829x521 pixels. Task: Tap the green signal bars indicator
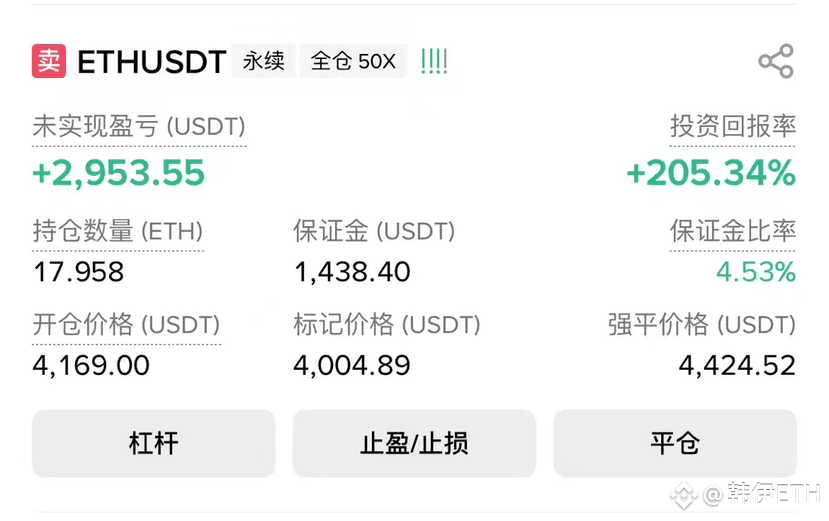click(x=434, y=61)
